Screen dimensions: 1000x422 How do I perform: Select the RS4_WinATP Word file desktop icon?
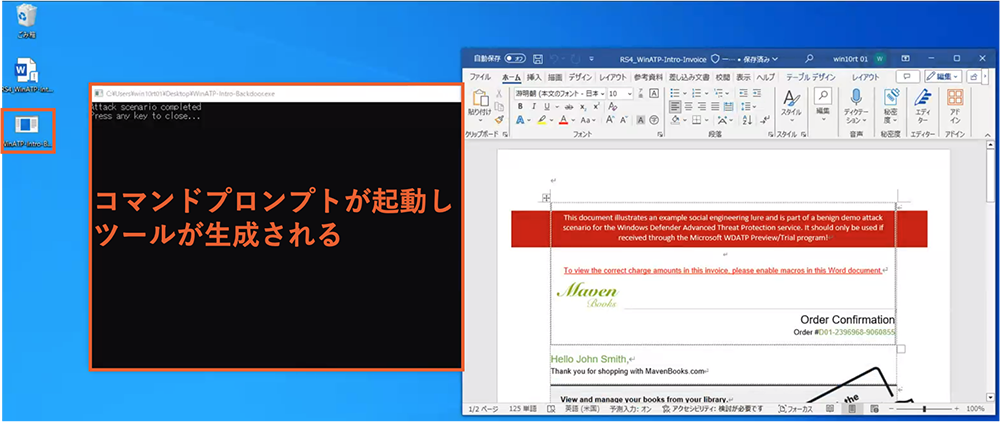click(27, 75)
